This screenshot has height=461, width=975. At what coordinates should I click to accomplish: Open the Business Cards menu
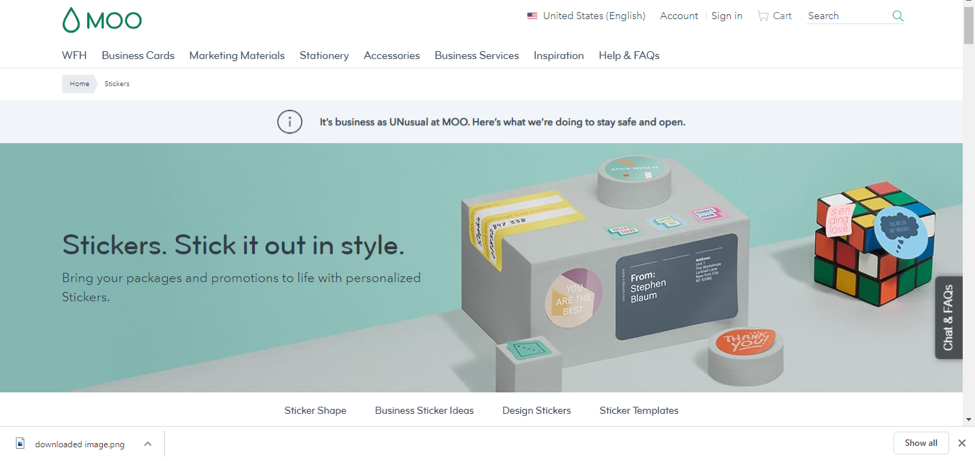pos(138,55)
